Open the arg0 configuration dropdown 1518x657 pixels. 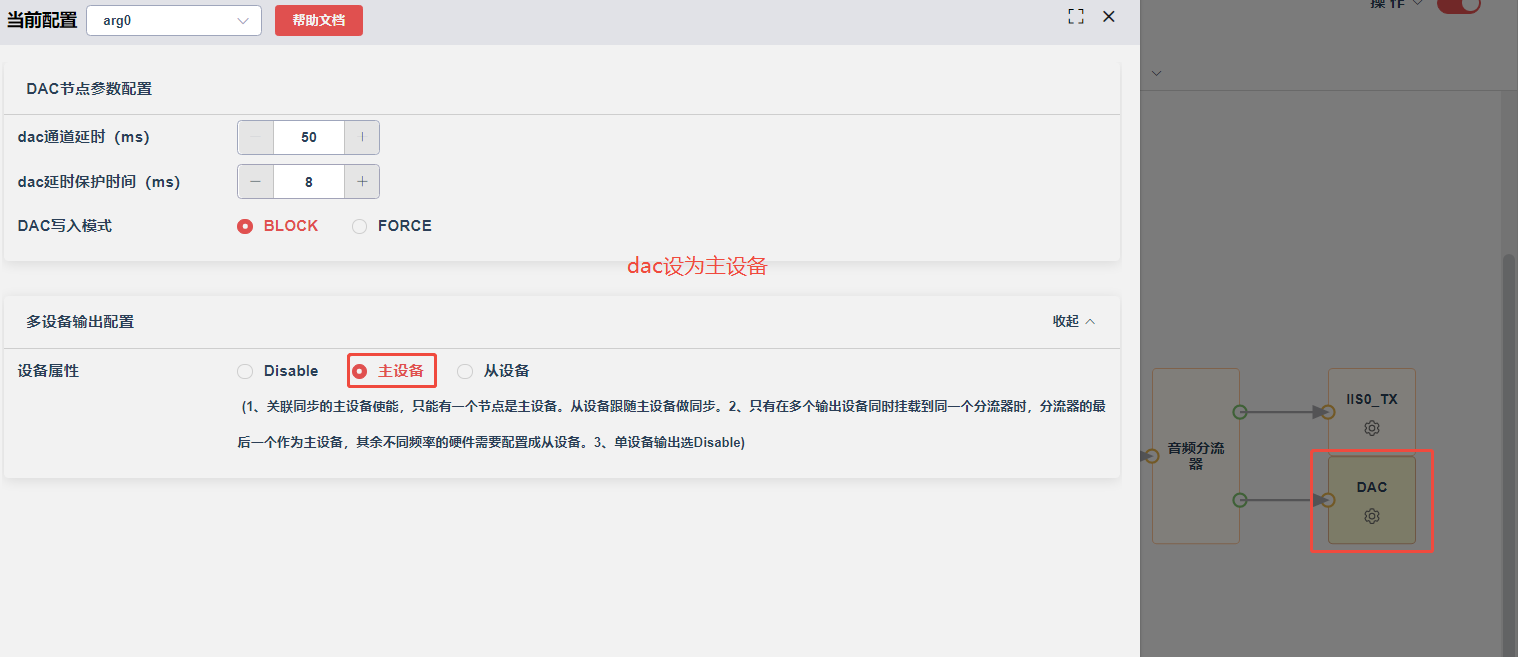[x=174, y=20]
